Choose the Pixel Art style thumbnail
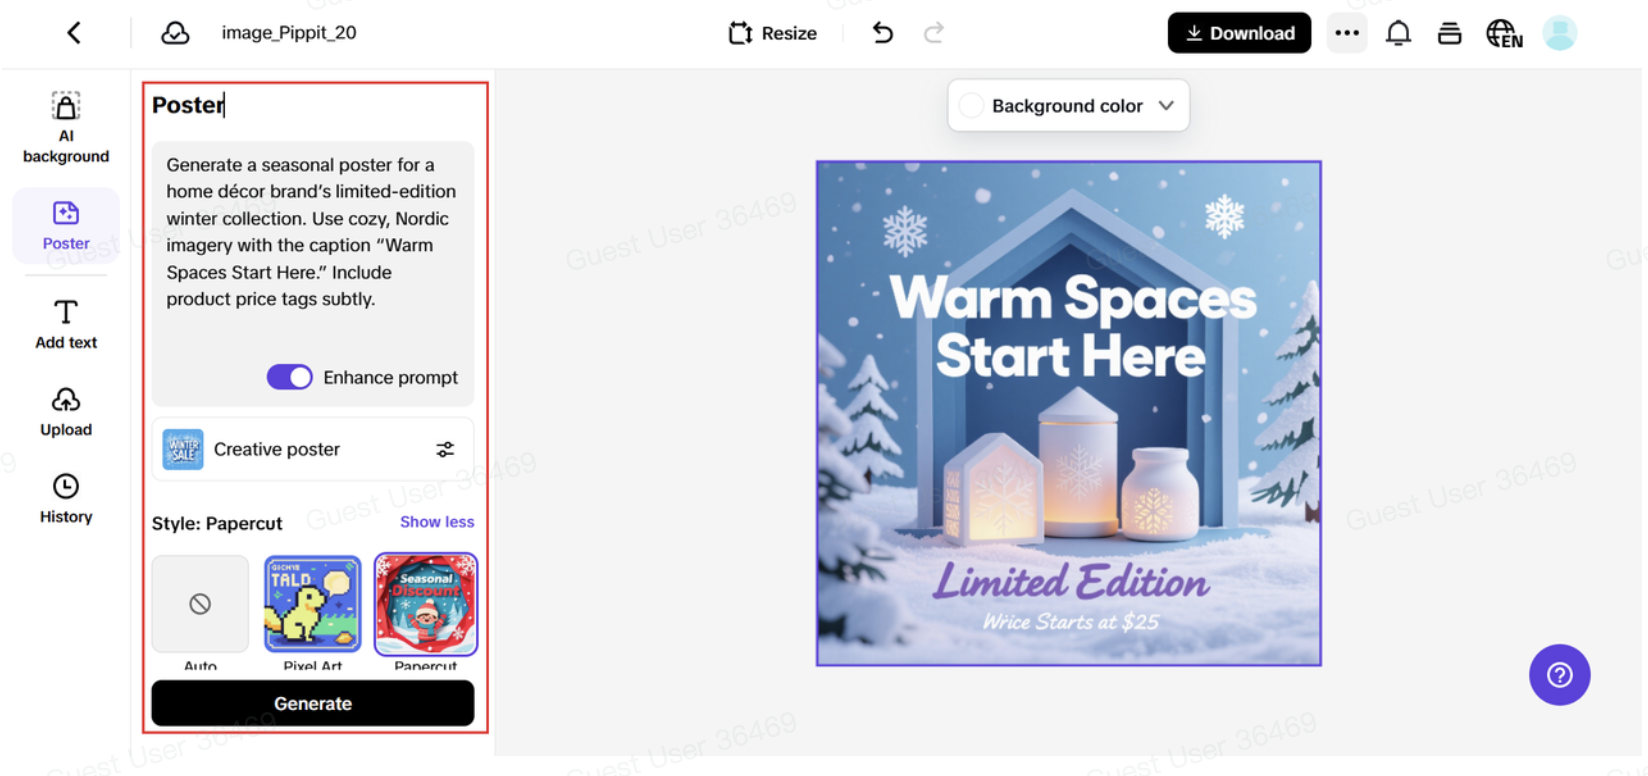The height and width of the screenshot is (776, 1648). tap(312, 604)
